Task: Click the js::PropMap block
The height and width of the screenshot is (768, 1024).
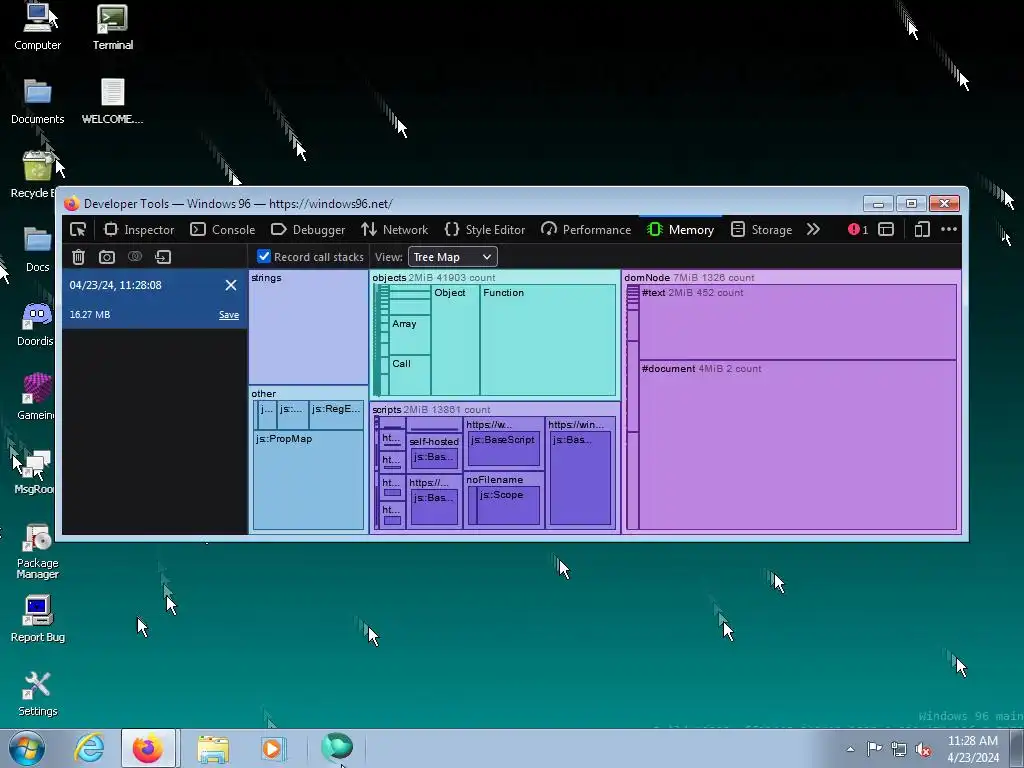Action: point(308,480)
